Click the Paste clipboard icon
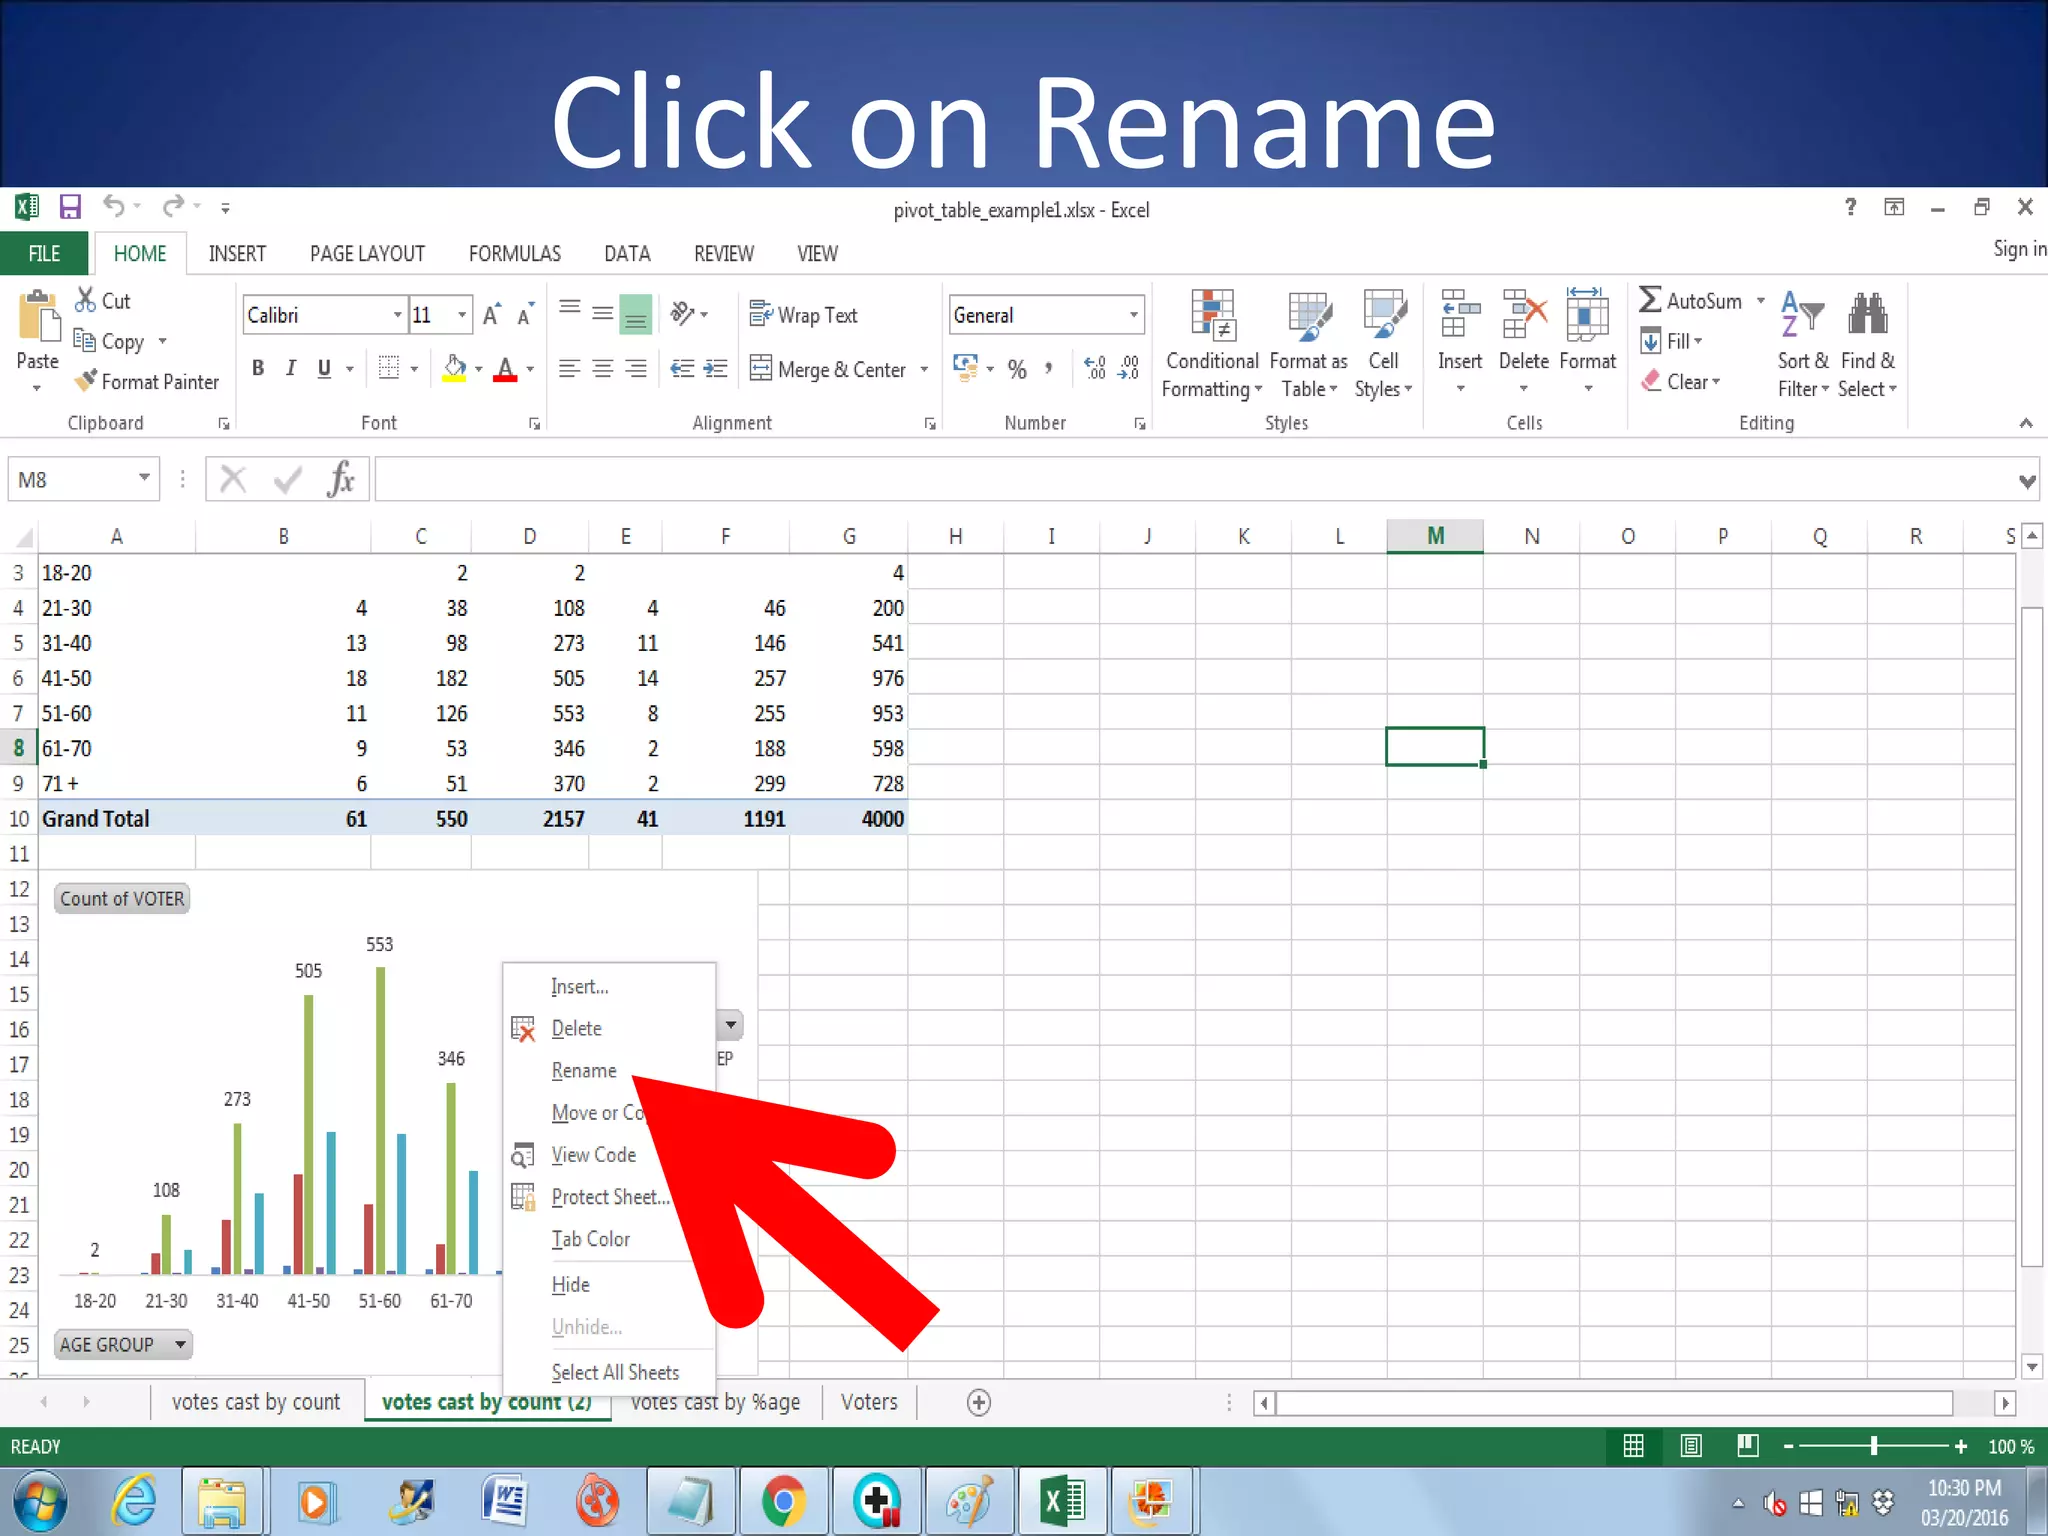The height and width of the screenshot is (1536, 2048). (x=38, y=318)
